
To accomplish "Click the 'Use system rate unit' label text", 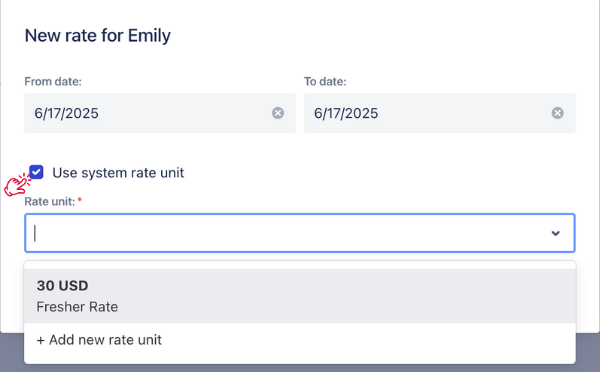I will 118,173.
